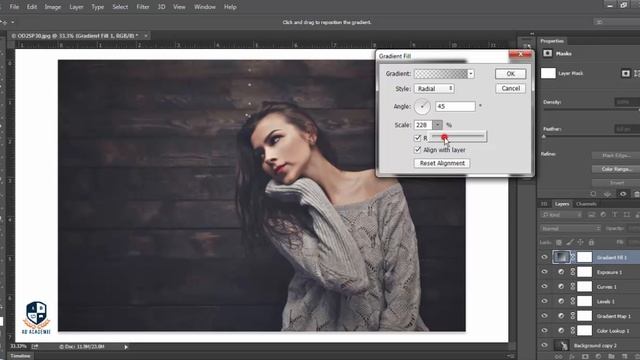Viewport: 640px width, 360px height.
Task: Switch to the Layers tab
Action: coord(562,204)
